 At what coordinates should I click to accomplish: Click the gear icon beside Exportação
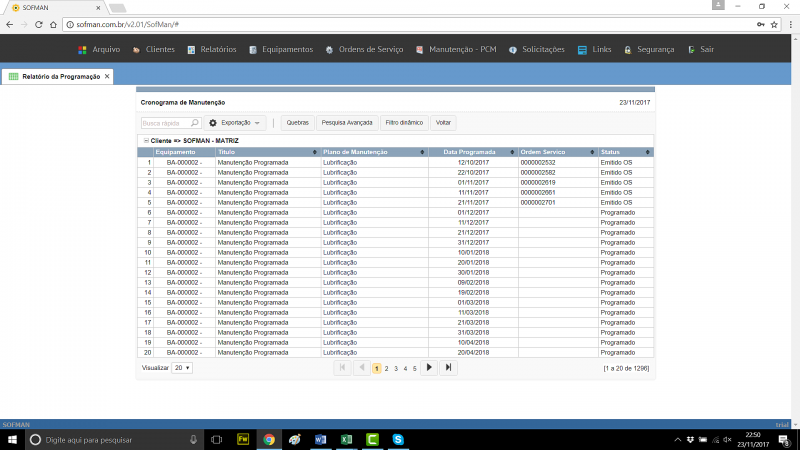(x=213, y=123)
